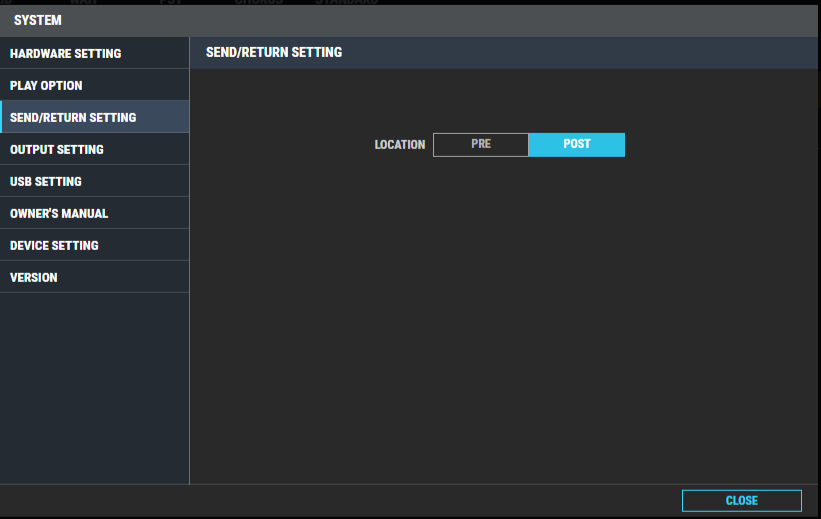Select Play Option in the sidebar

pos(47,86)
